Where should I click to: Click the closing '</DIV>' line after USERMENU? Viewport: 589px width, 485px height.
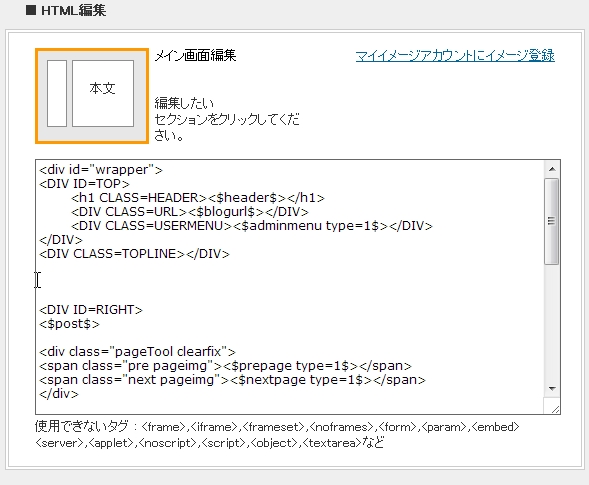point(60,240)
